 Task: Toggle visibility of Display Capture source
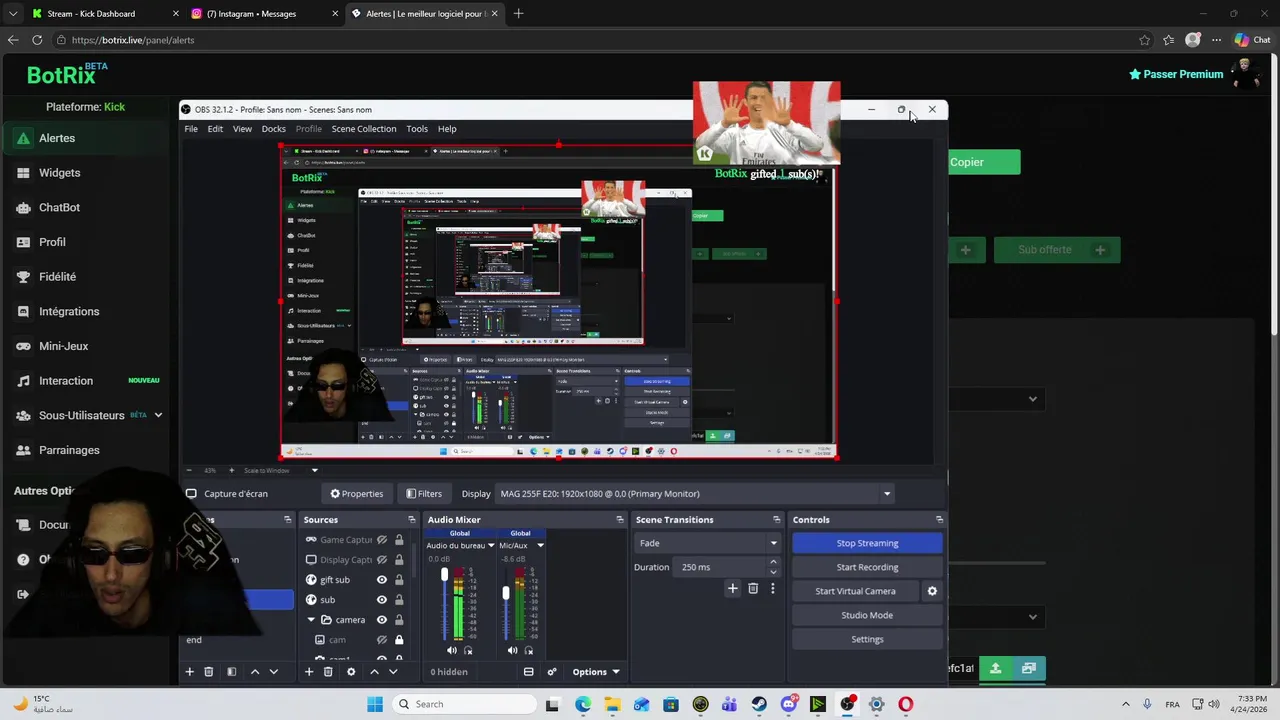pyautogui.click(x=381, y=560)
